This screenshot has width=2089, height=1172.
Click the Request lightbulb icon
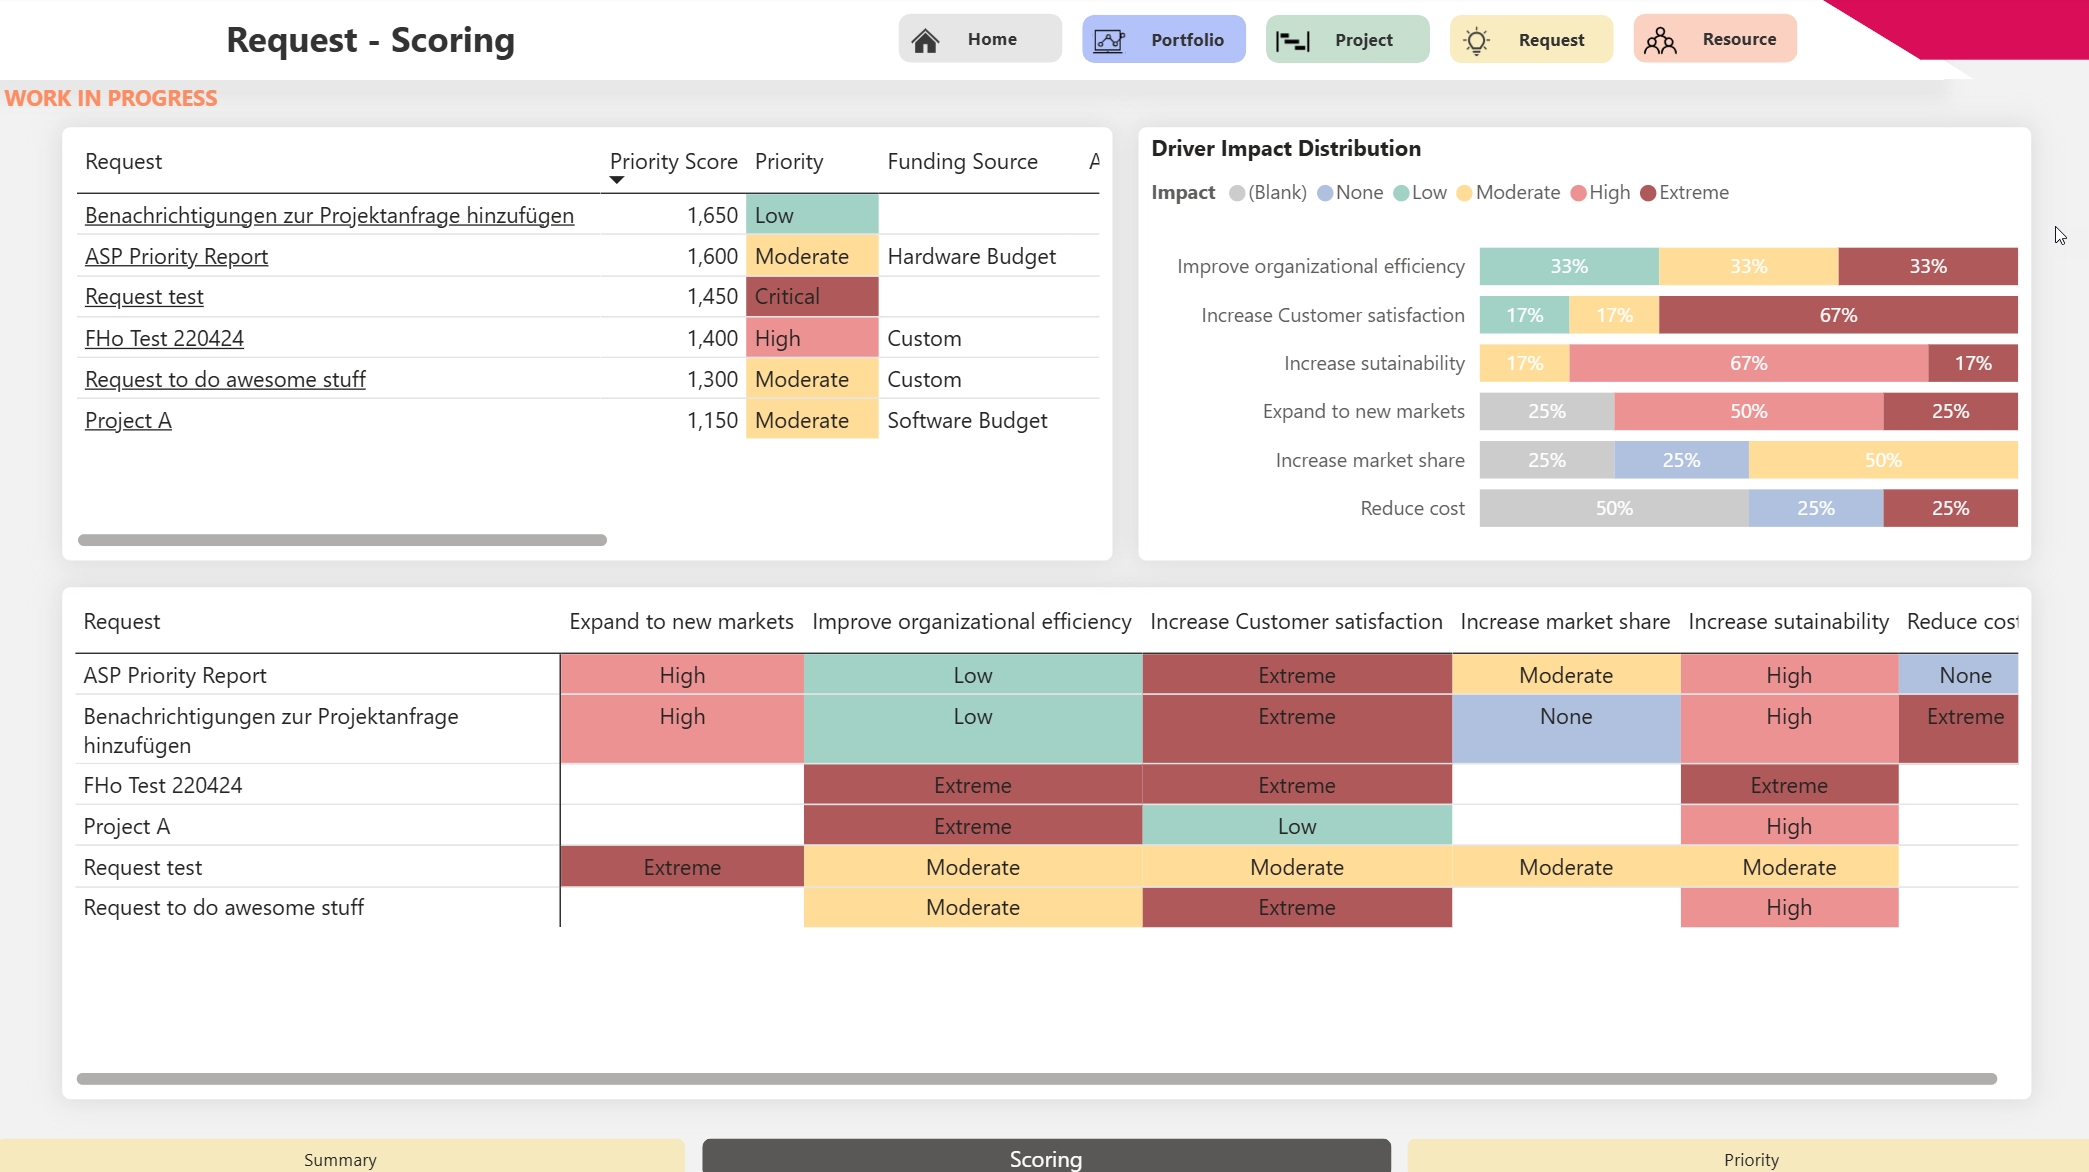[1477, 40]
